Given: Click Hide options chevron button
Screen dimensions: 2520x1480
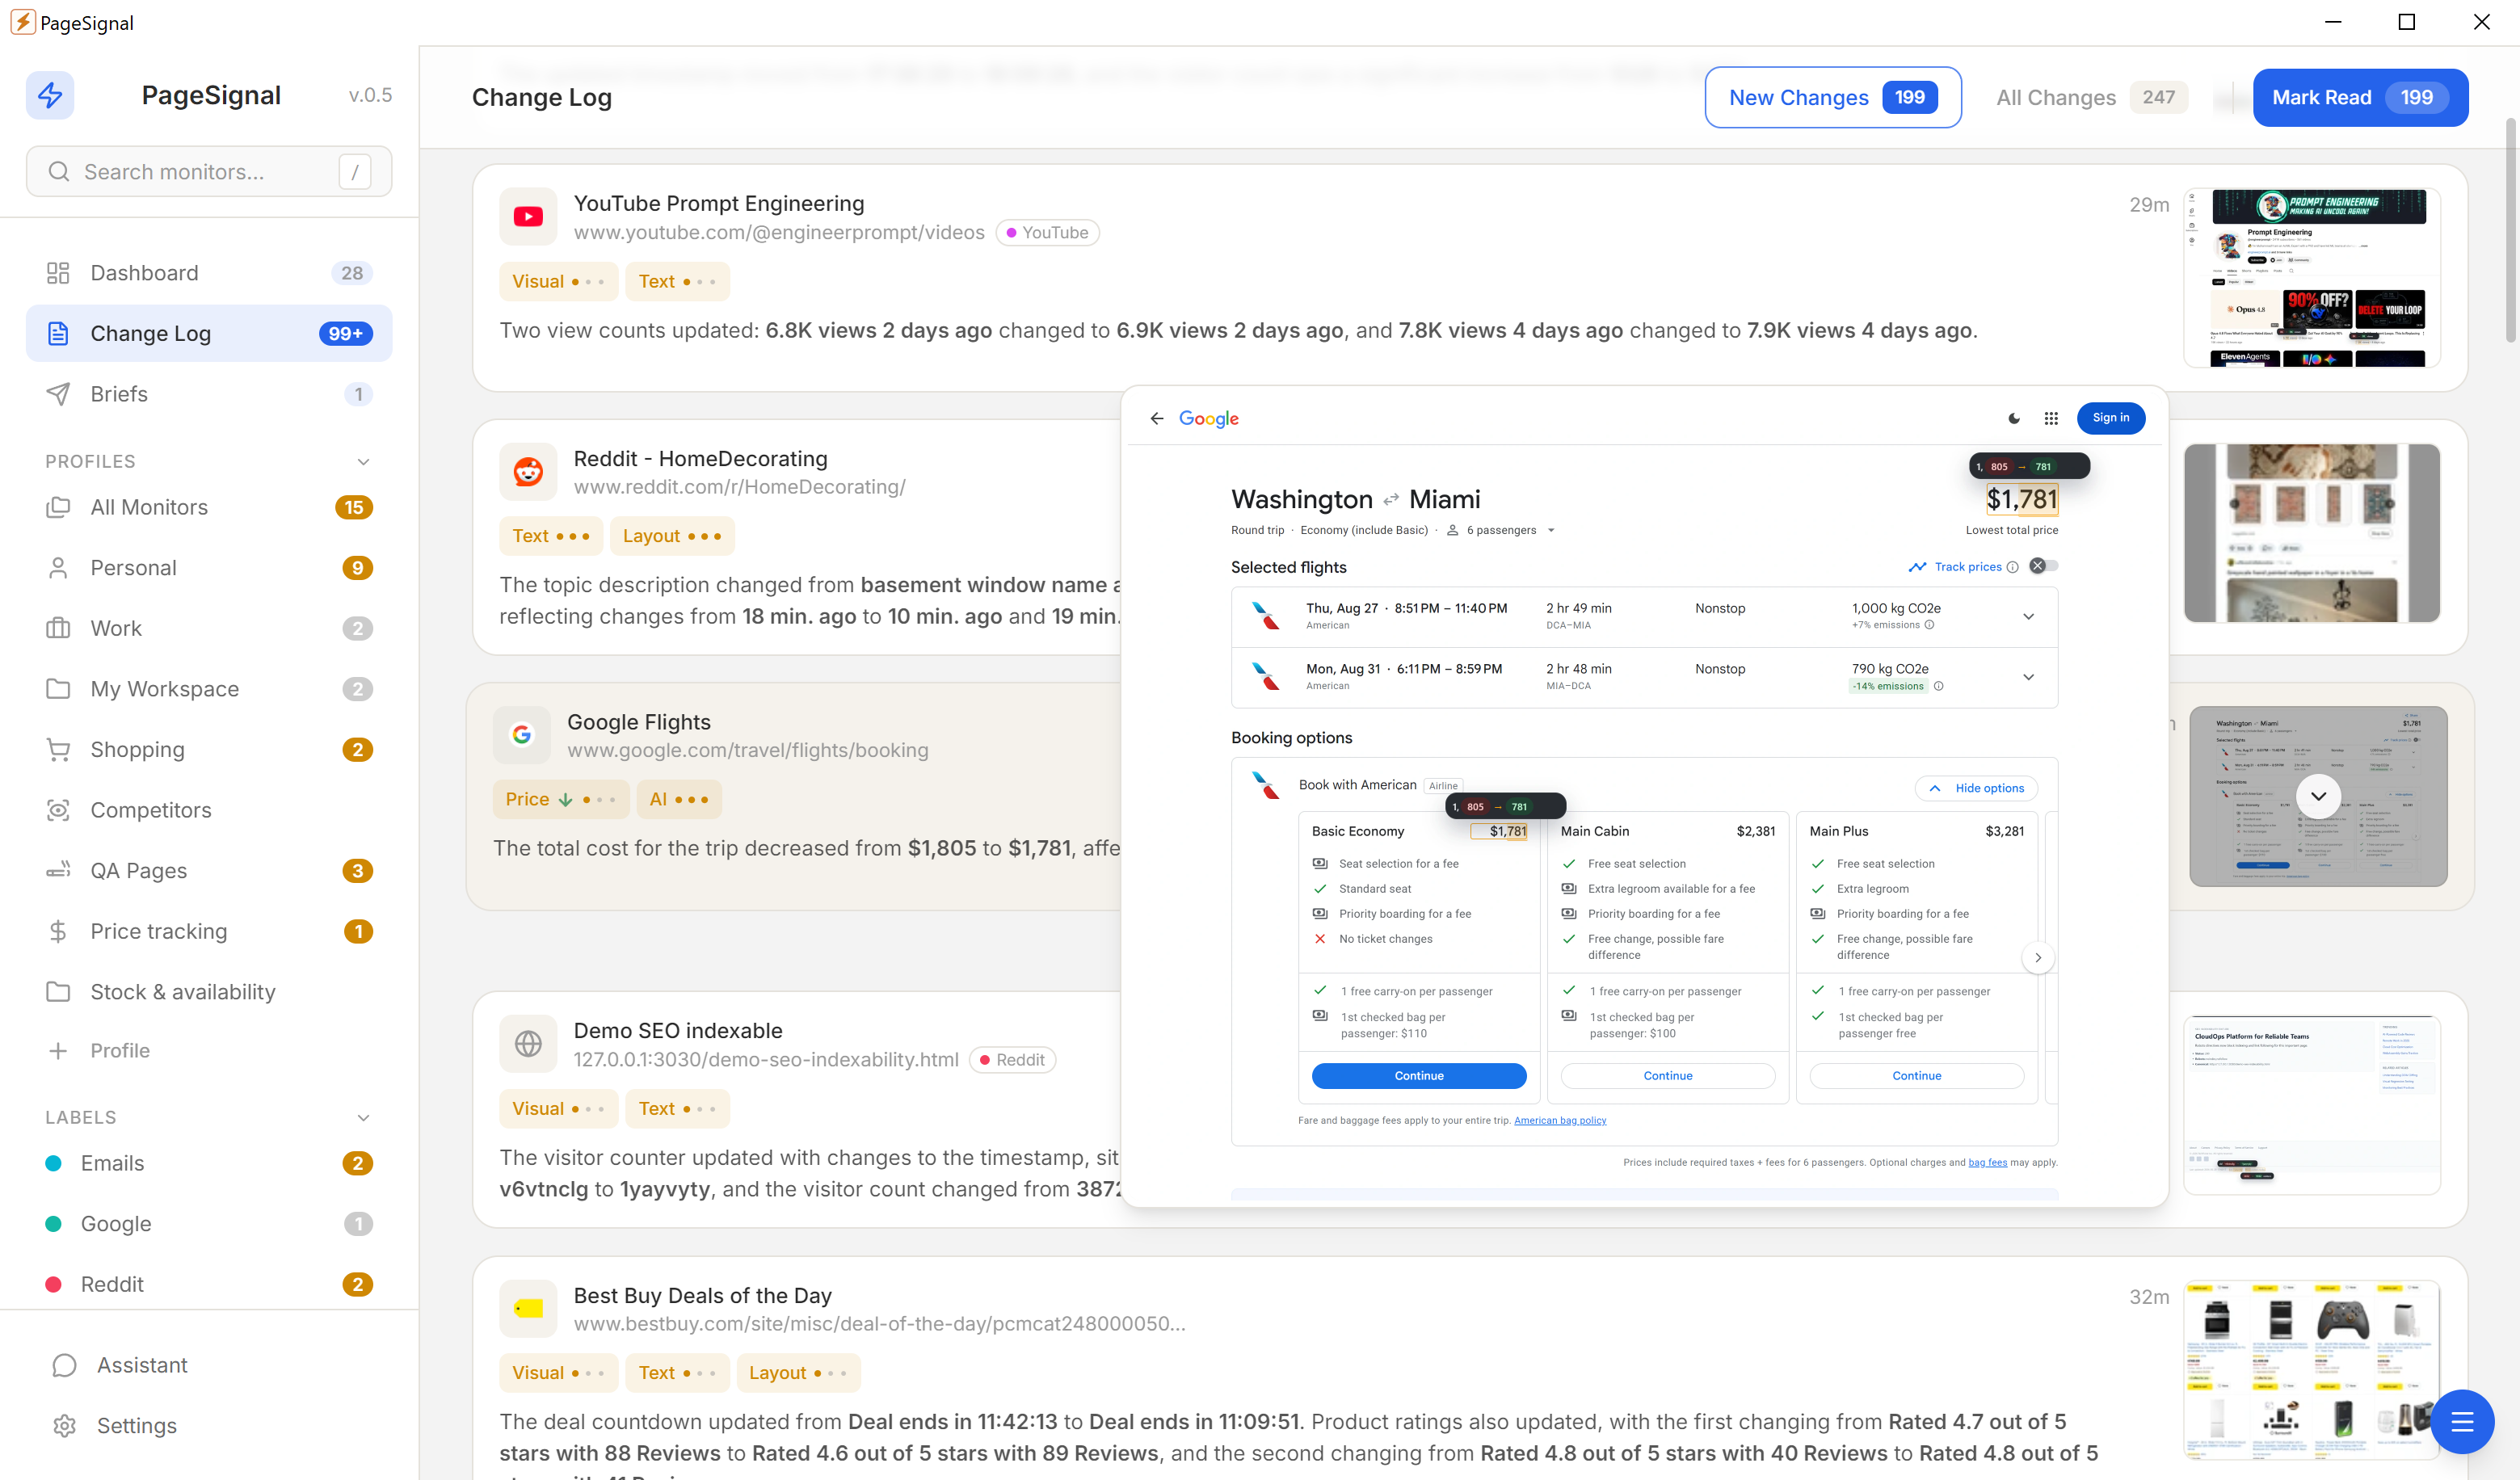Looking at the screenshot, I should (1976, 788).
